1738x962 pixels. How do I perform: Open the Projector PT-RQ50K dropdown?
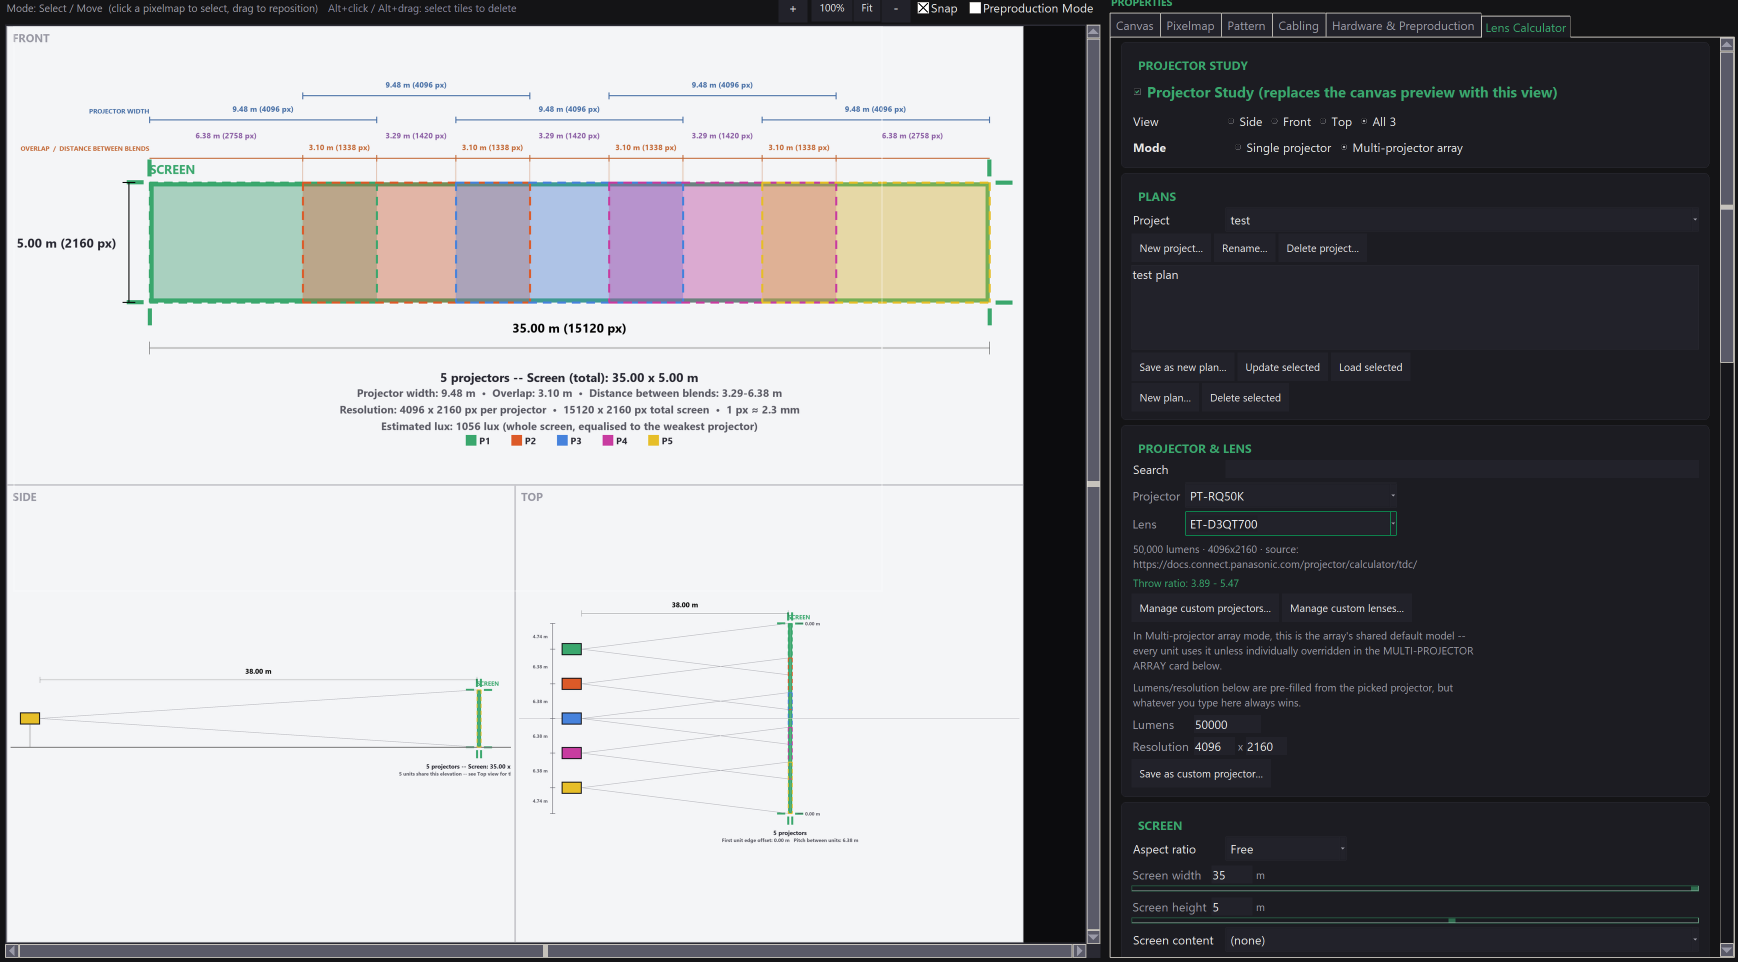[1291, 496]
